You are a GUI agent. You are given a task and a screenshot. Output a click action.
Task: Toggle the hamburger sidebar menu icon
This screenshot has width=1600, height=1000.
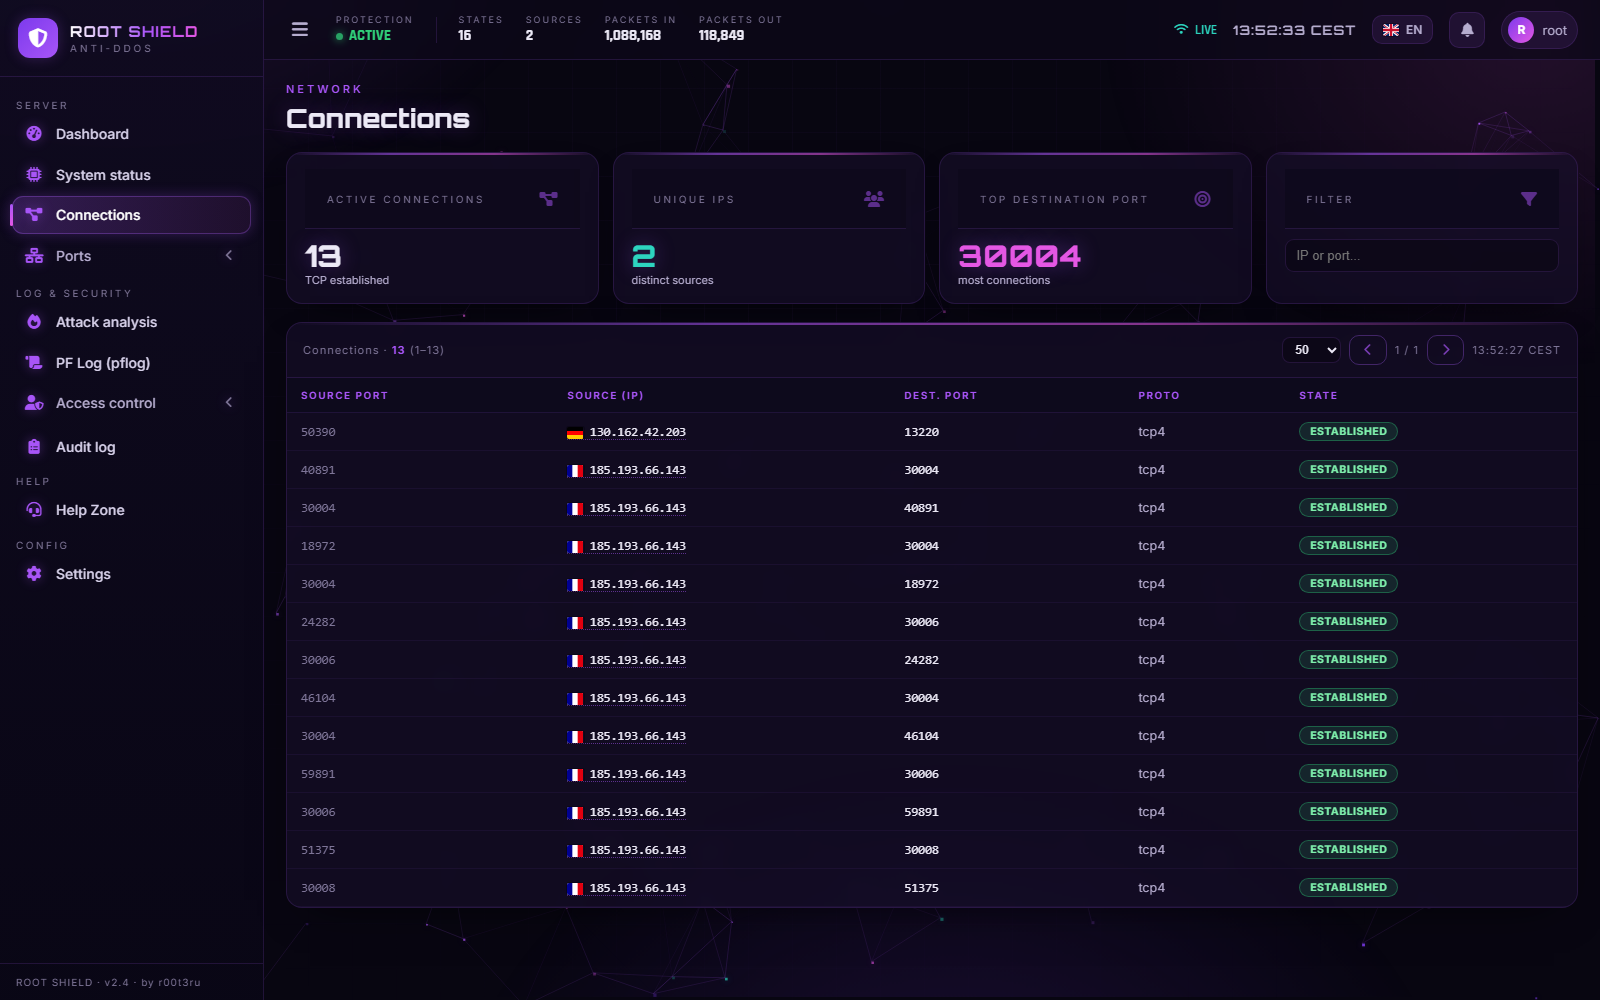299,29
